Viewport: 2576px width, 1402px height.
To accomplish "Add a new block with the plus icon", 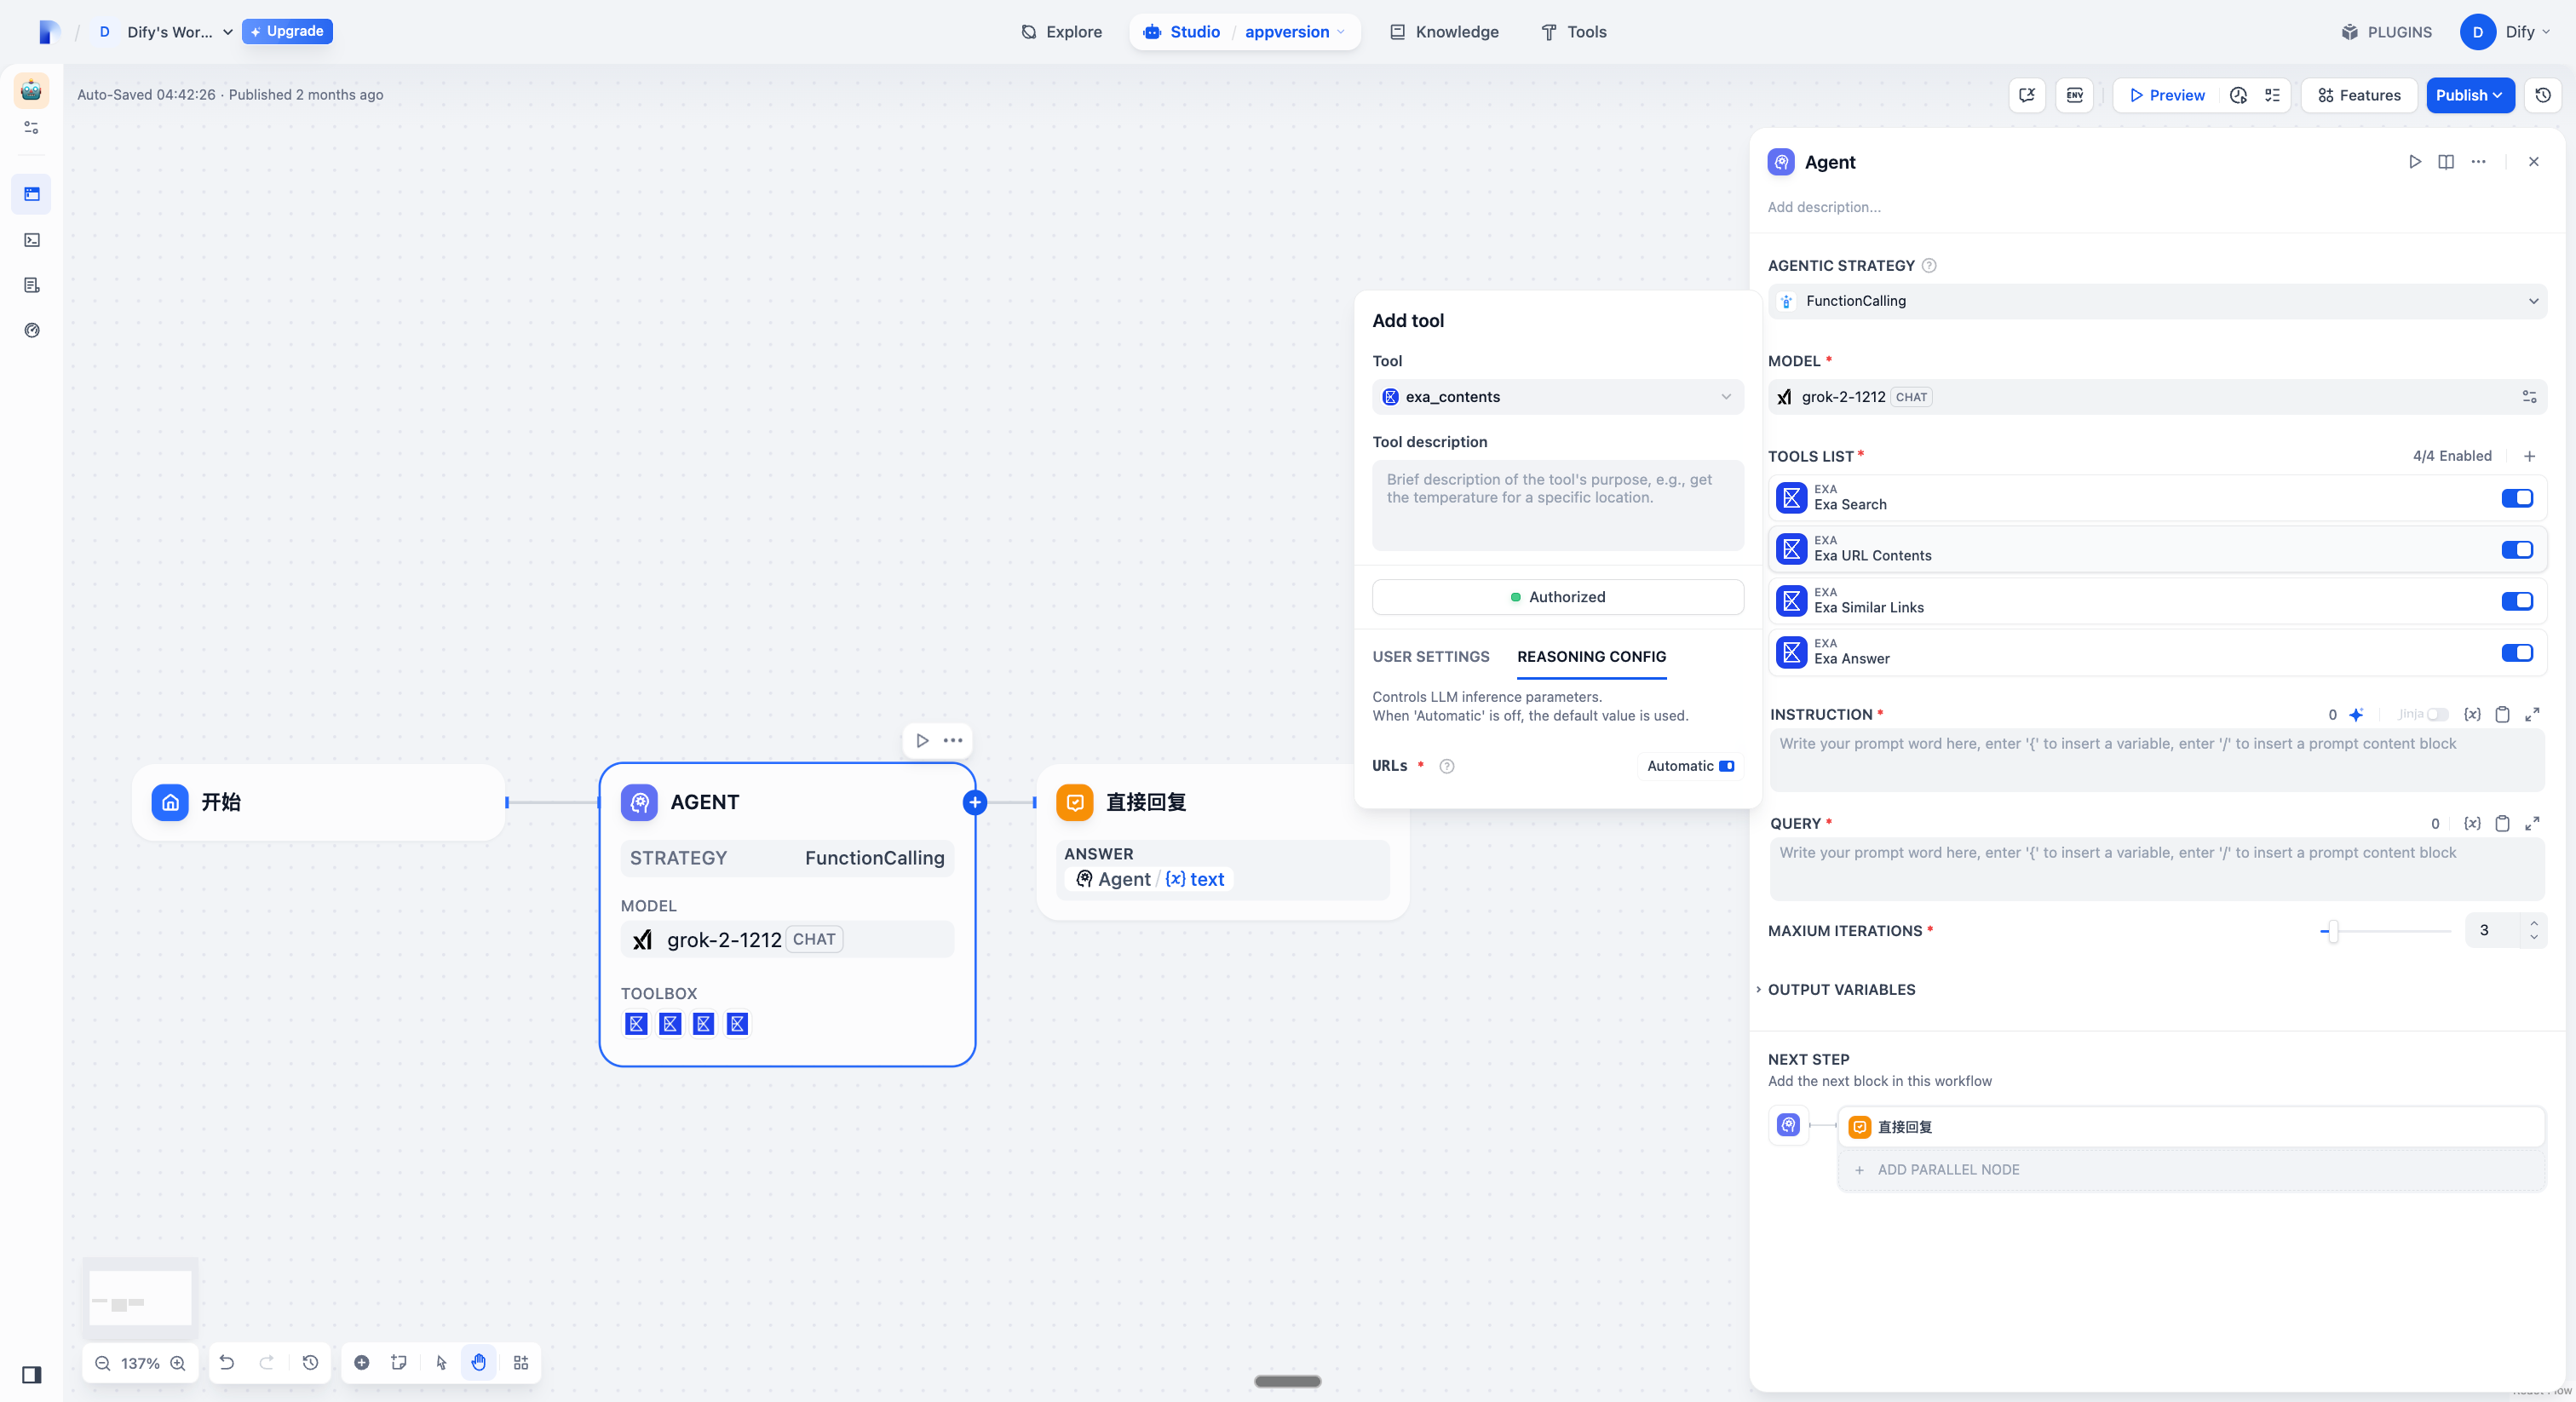I will (x=362, y=1362).
